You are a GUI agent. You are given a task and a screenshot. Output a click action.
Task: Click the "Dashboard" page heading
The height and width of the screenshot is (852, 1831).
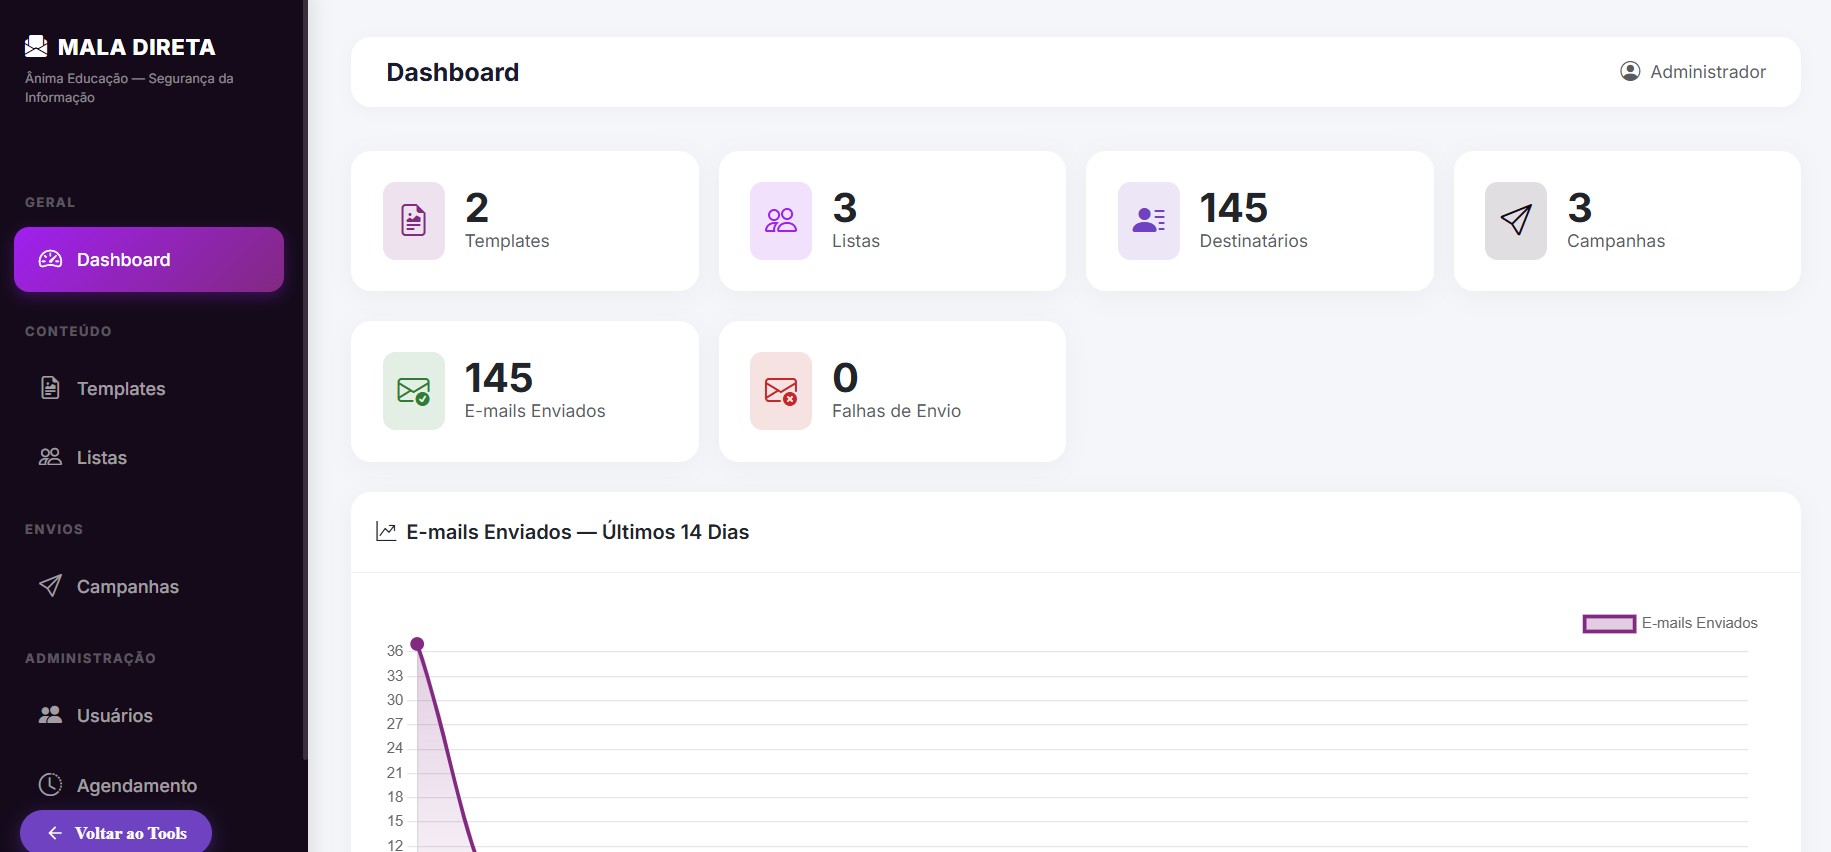453,72
